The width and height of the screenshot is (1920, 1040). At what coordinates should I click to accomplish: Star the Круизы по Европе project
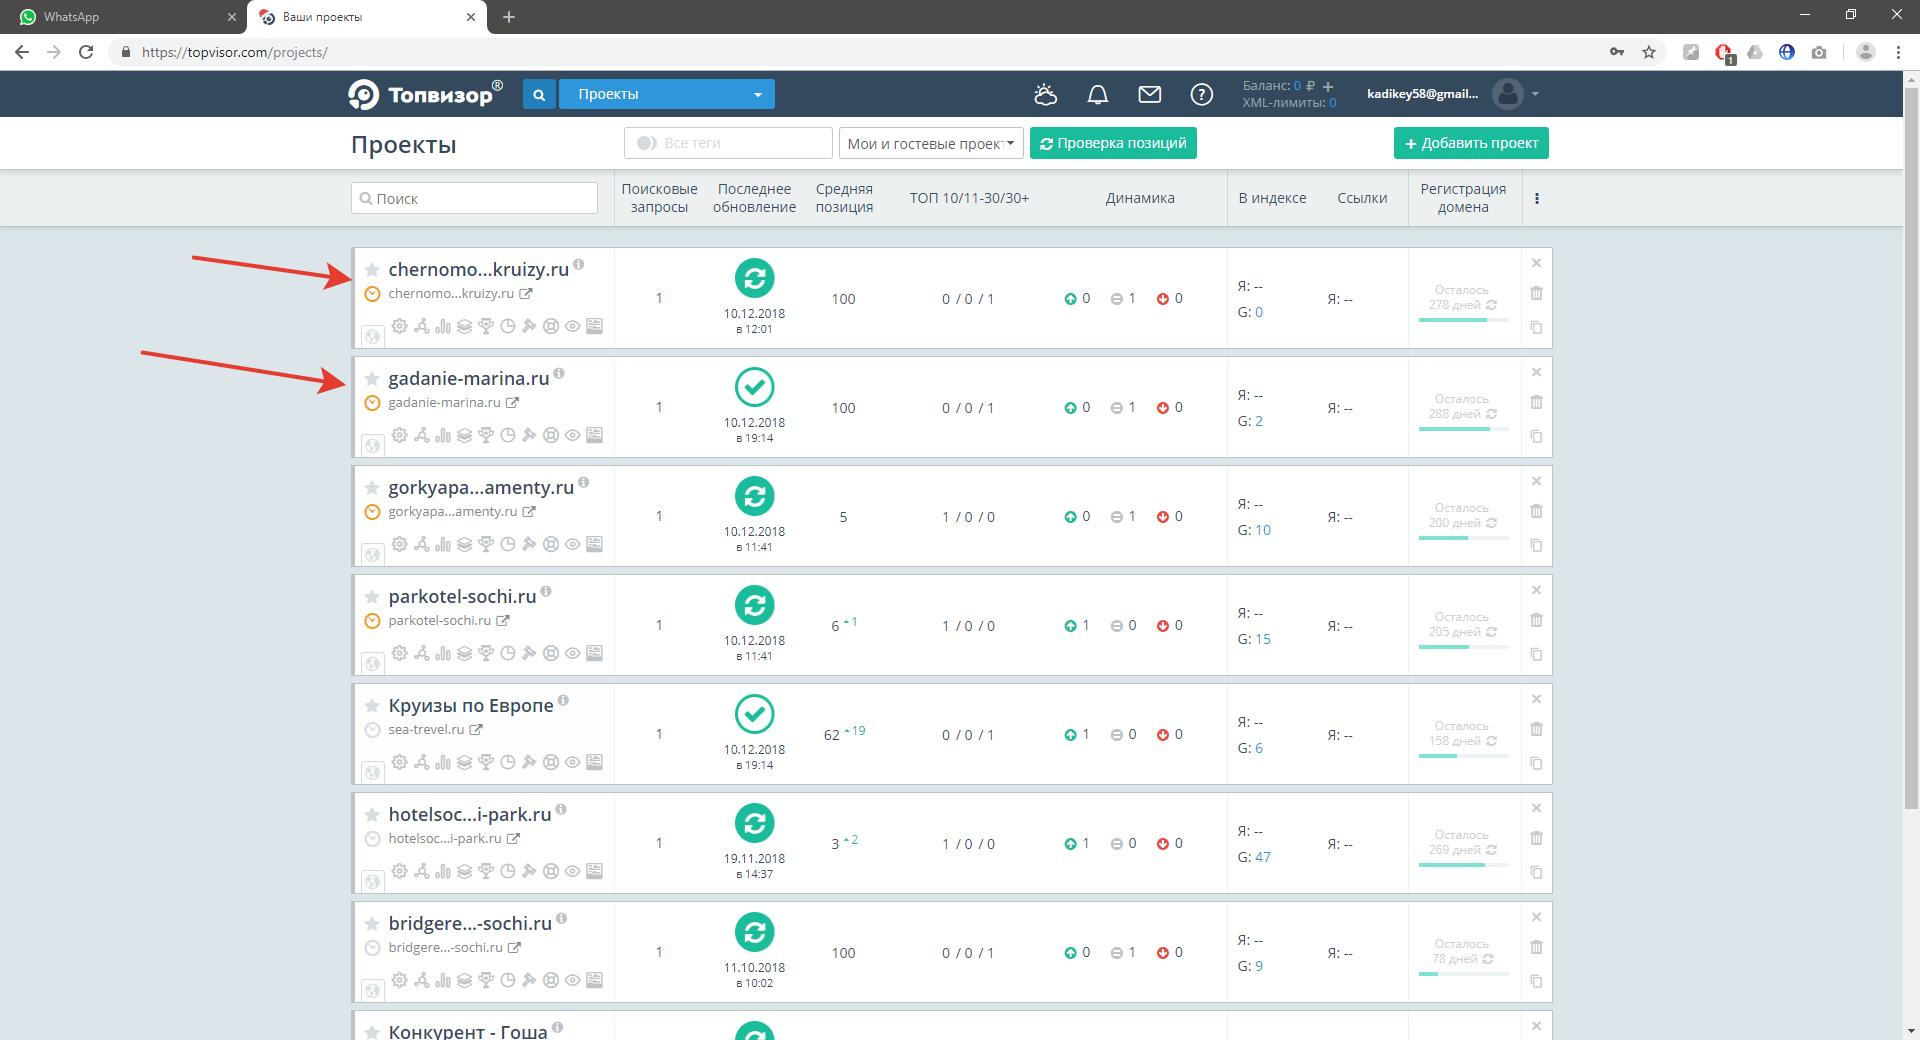point(372,705)
